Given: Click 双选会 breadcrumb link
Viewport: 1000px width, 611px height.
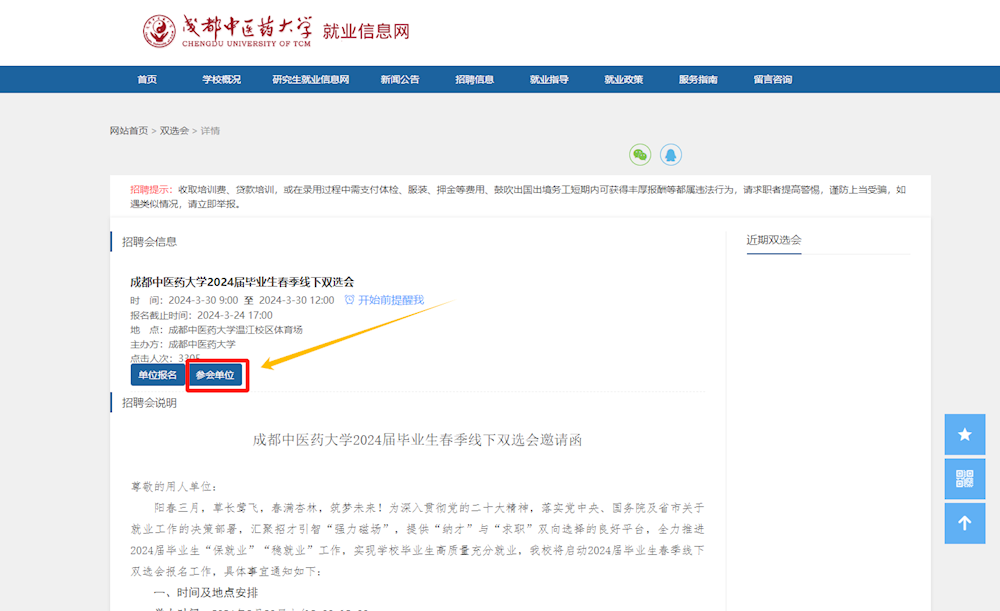Looking at the screenshot, I should [x=174, y=130].
